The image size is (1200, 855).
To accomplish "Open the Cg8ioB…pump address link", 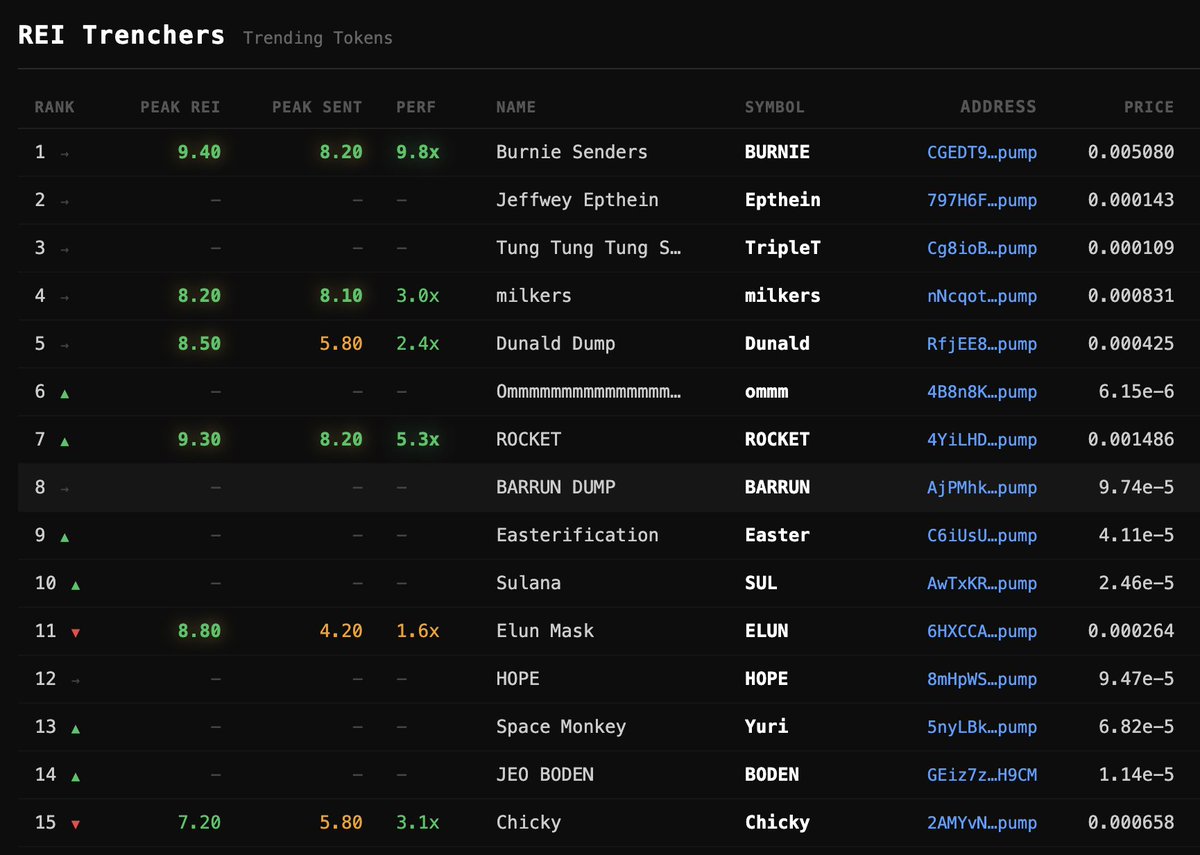I will coord(982,249).
